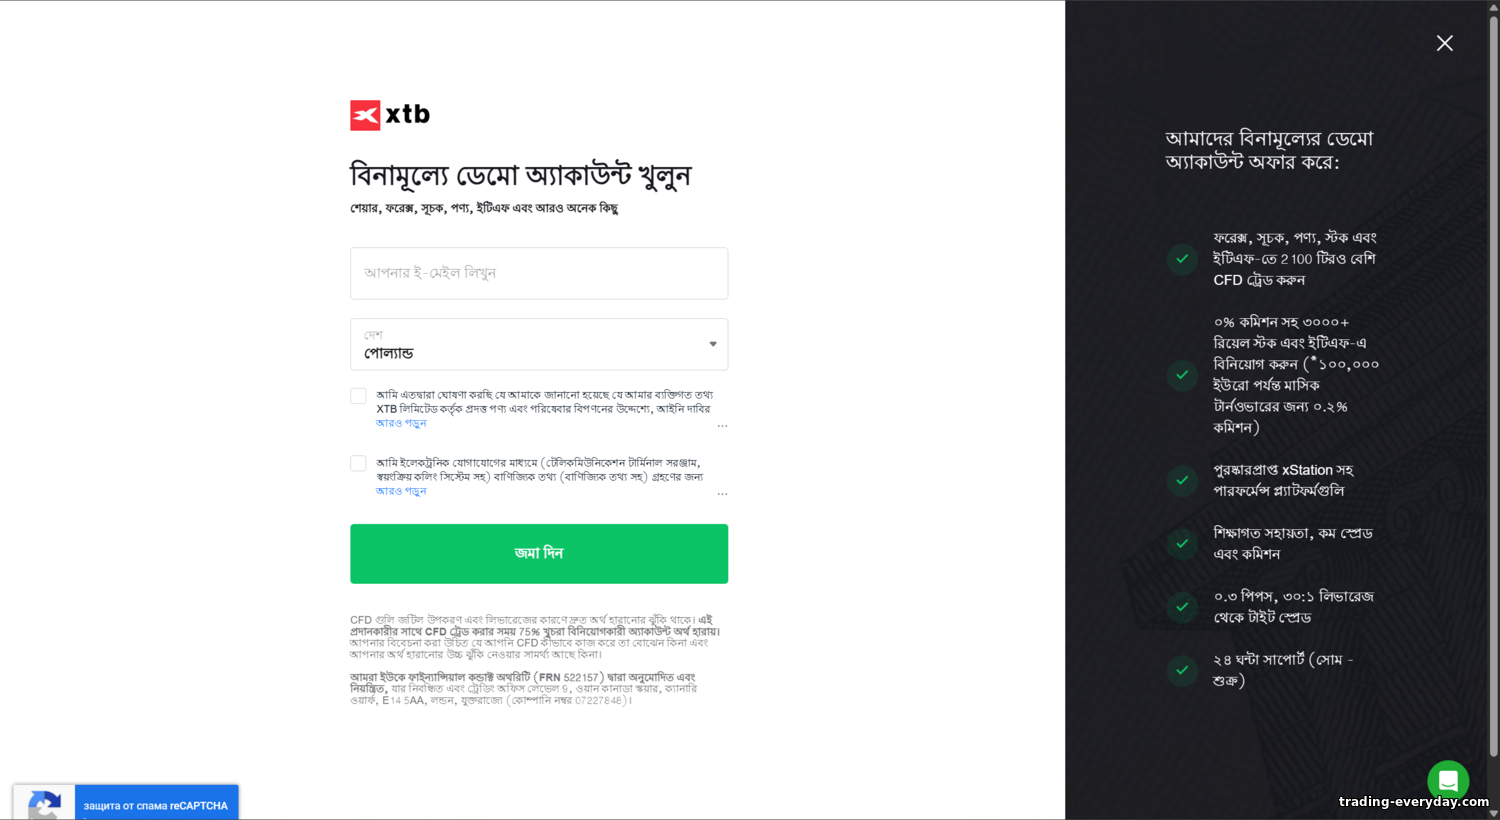
Task: Click checkmark icon beside the 2100 CFD feature
Action: [x=1182, y=259]
